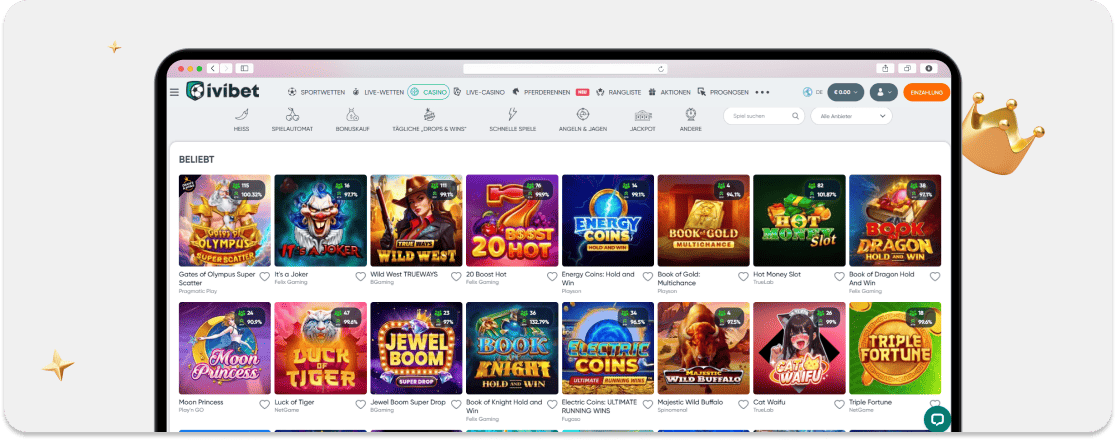The image size is (1116, 440).
Task: Favorite Moon Princess with heart
Action: [265, 404]
